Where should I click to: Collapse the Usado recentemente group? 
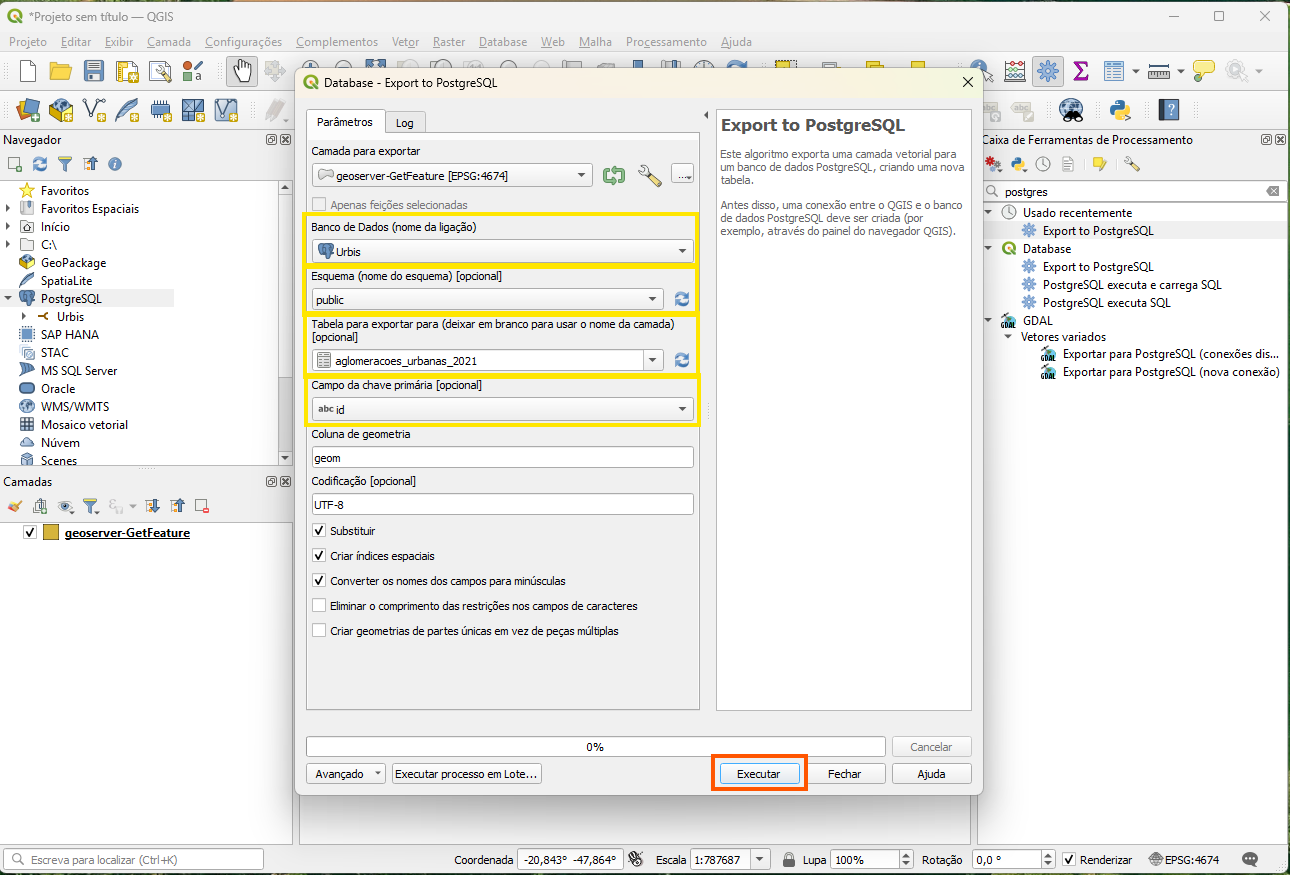coord(990,213)
